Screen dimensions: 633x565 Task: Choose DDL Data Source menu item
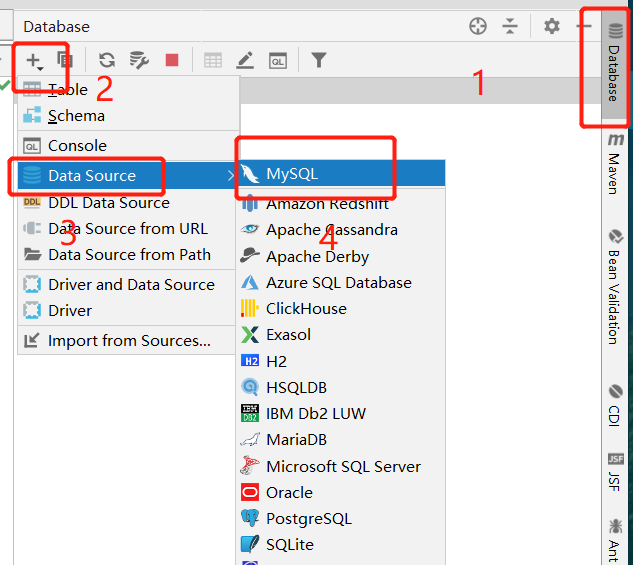click(127, 203)
